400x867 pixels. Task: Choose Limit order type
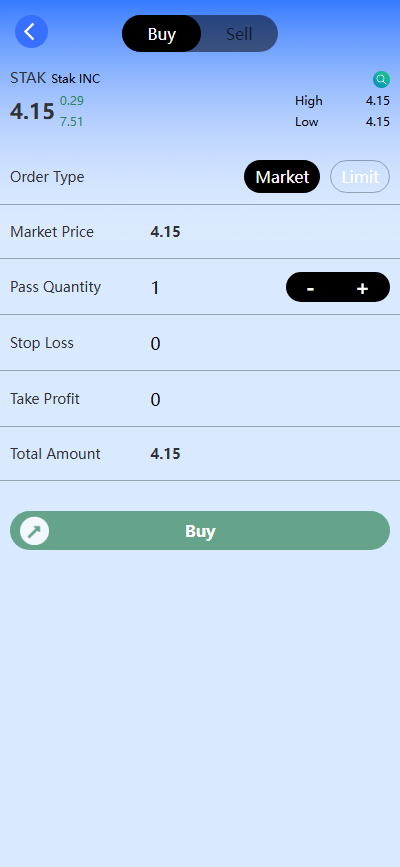(360, 177)
